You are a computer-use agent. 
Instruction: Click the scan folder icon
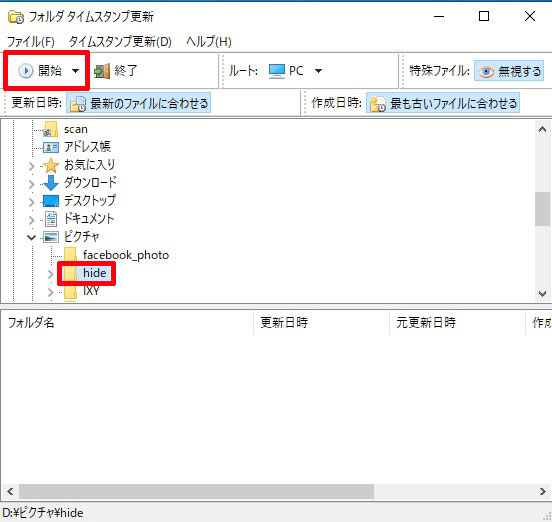pyautogui.click(x=51, y=129)
